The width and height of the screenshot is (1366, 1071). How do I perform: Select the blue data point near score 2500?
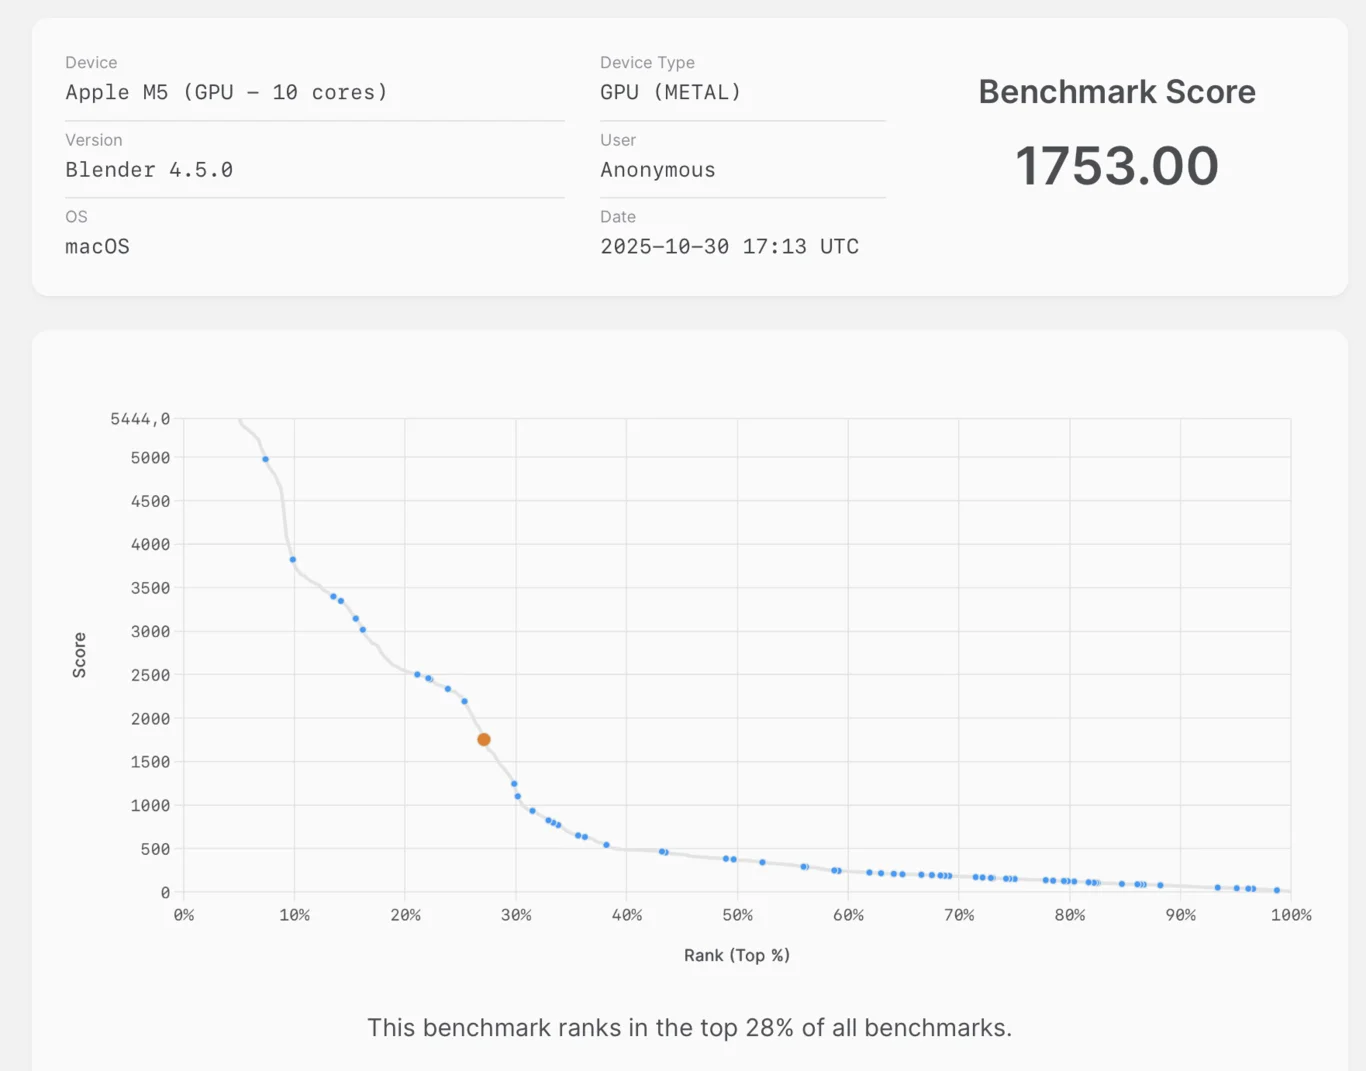(418, 675)
